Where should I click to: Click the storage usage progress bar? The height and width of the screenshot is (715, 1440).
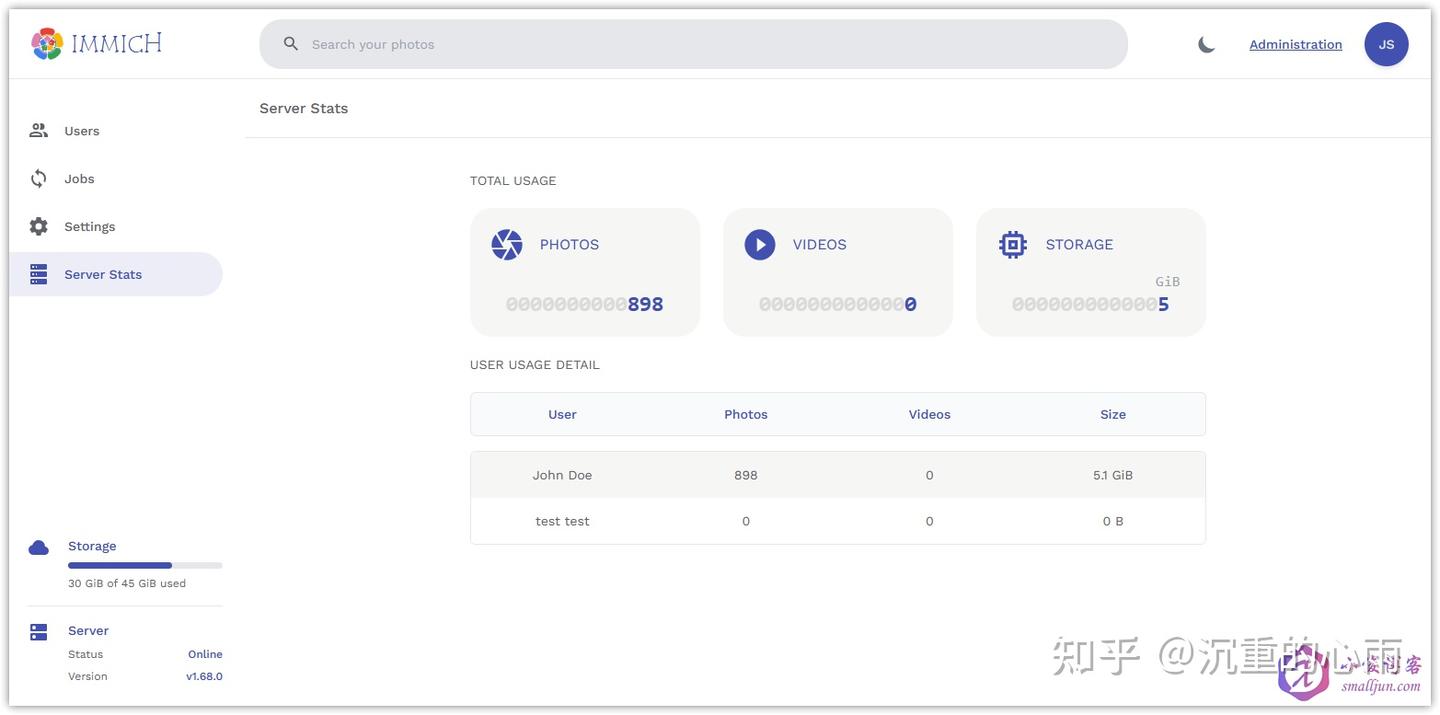coord(145,565)
